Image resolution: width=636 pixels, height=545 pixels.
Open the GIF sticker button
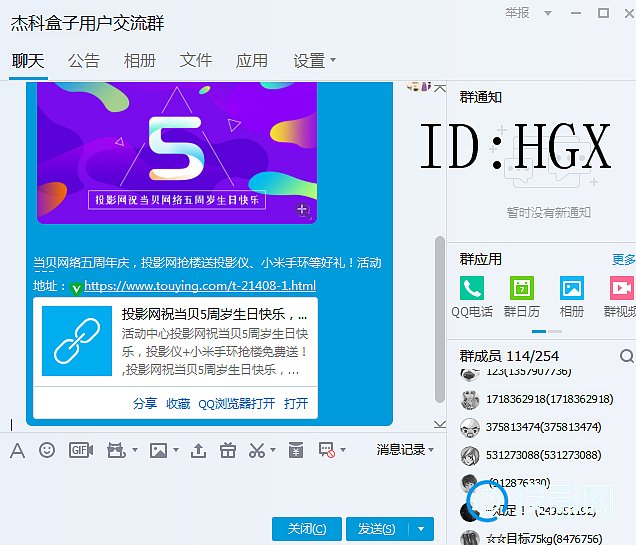coord(81,450)
